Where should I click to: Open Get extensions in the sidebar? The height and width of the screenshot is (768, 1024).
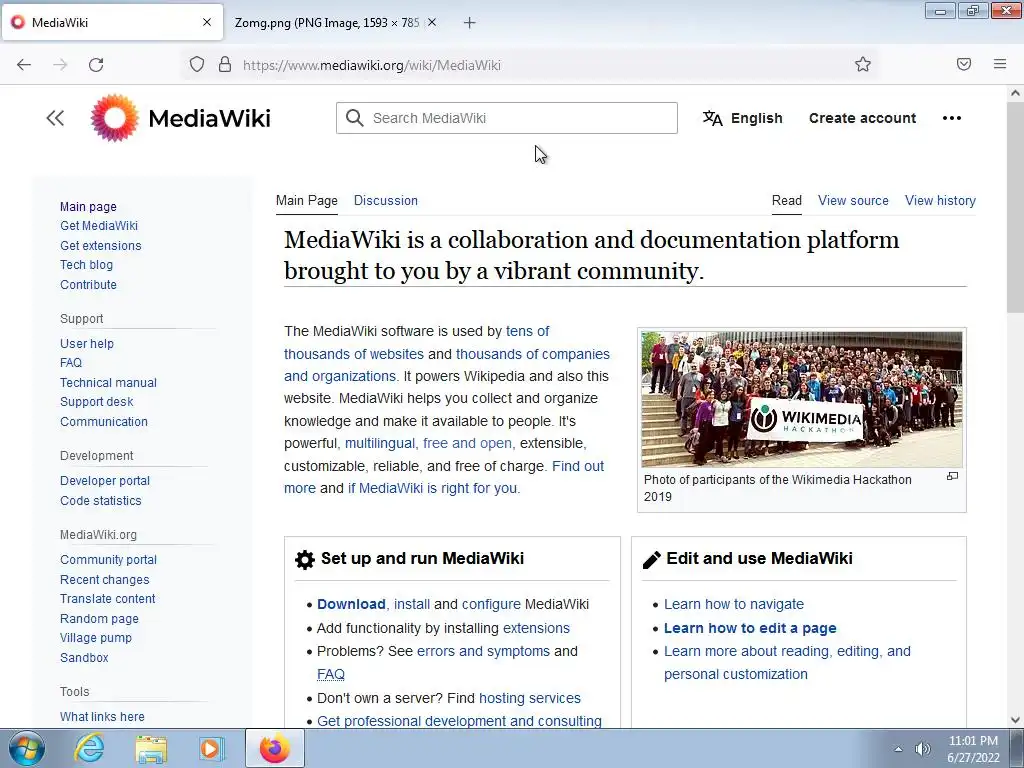point(101,246)
